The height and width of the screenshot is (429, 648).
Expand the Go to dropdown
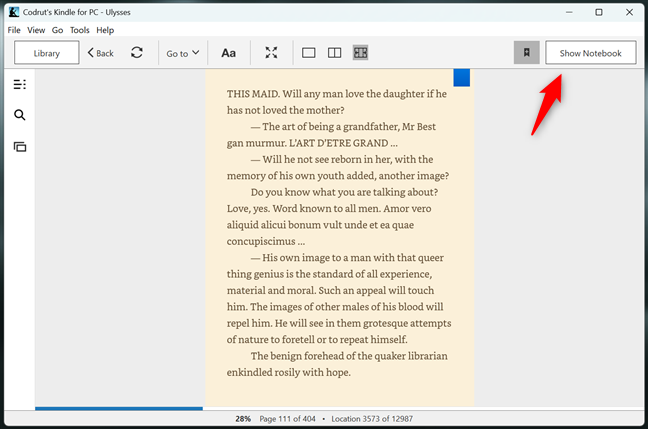182,53
